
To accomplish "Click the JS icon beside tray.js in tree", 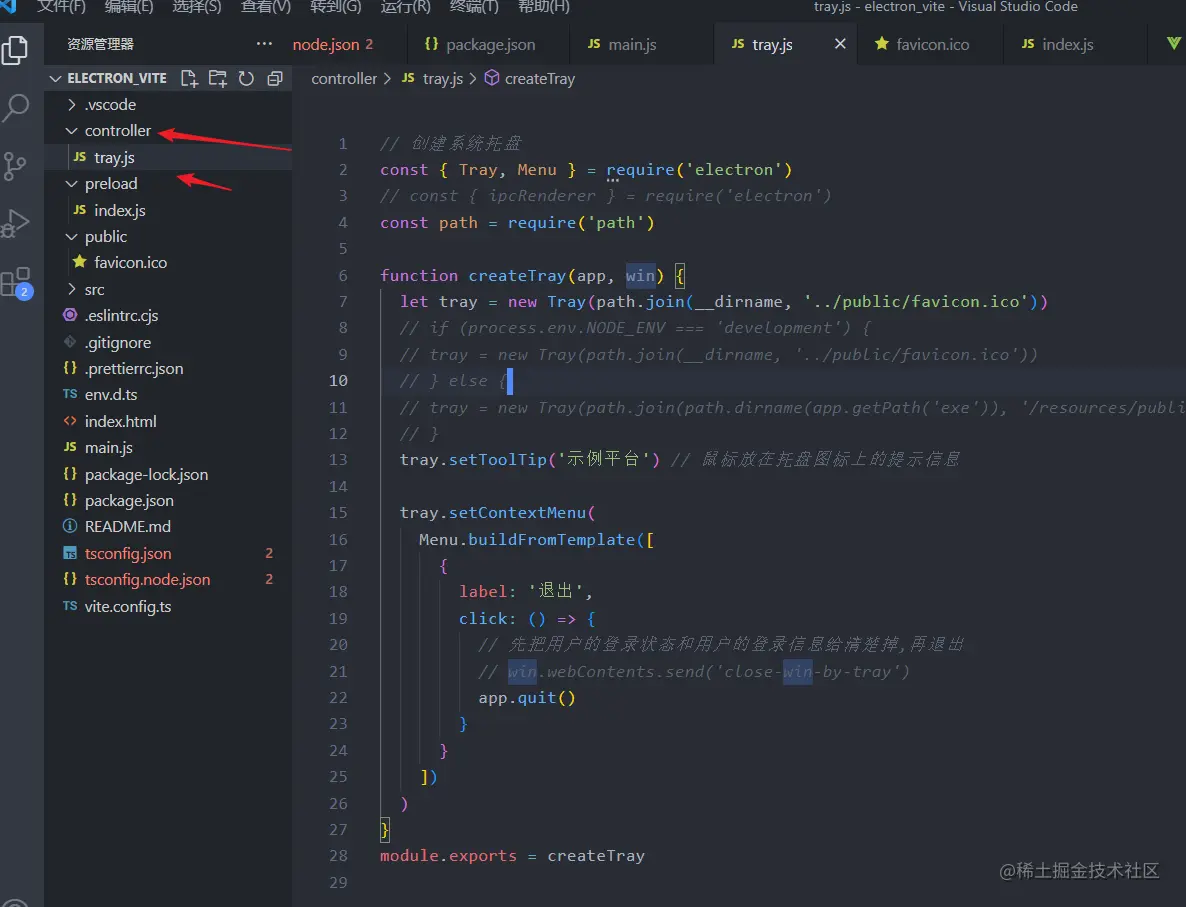I will click(x=80, y=157).
